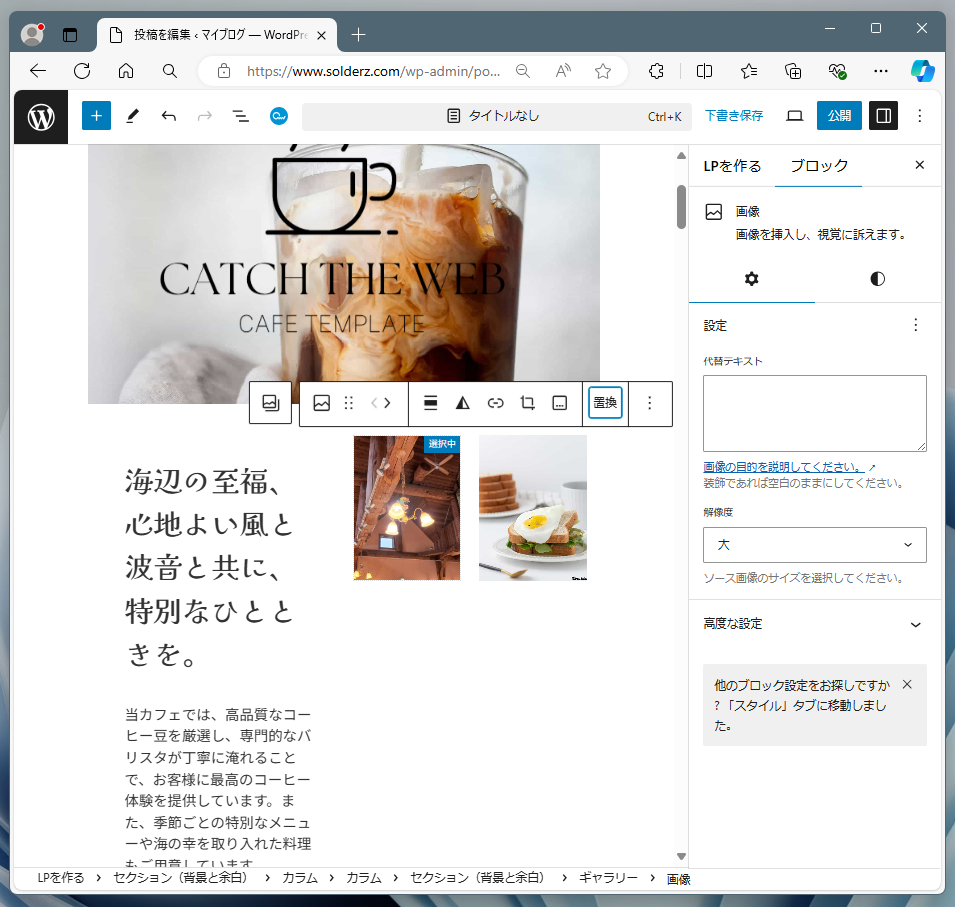
Task: Click the 置換 replace button
Action: pyautogui.click(x=605, y=403)
